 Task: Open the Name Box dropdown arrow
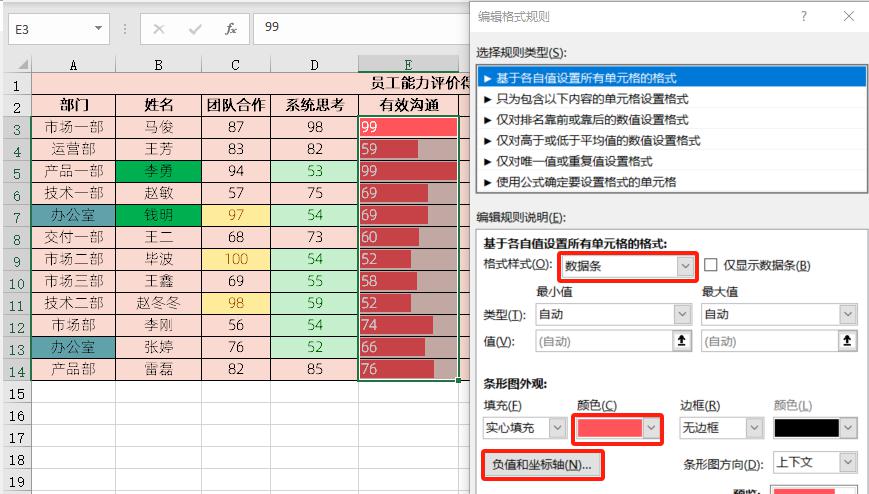point(98,28)
